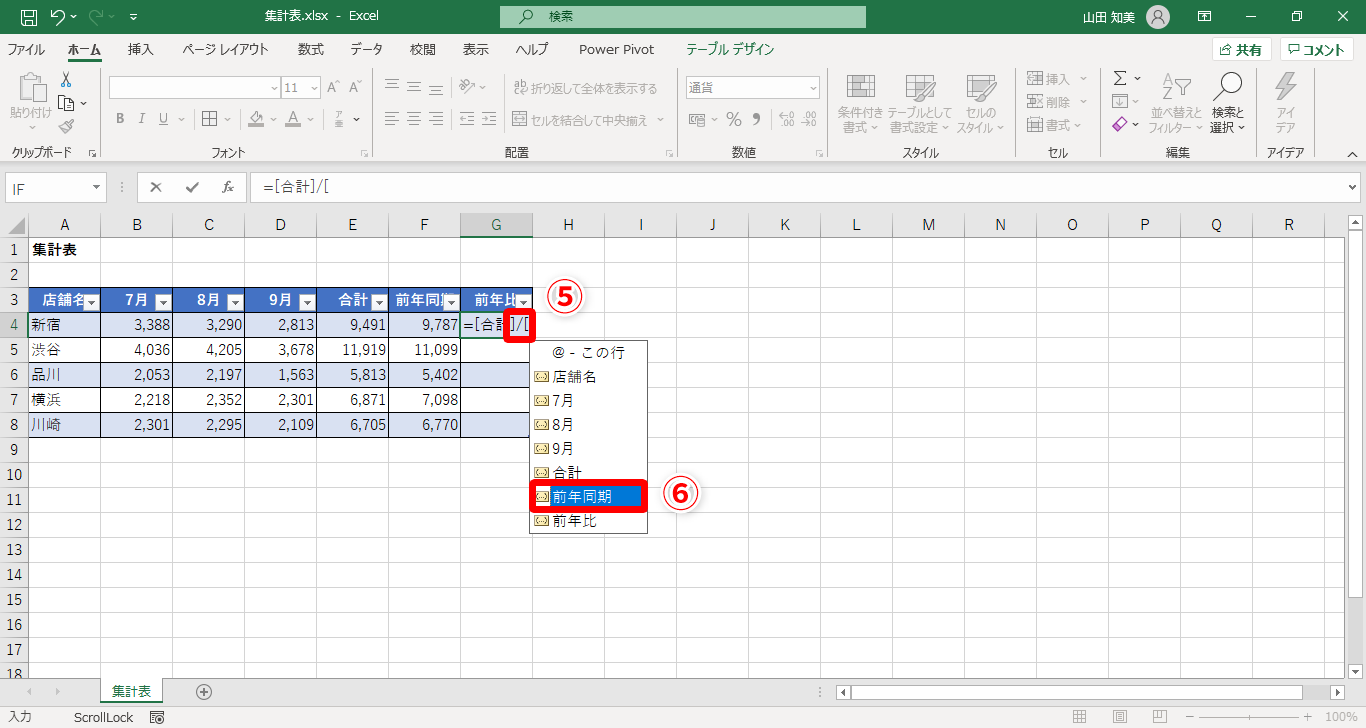Viewport: 1366px width, 728px height.
Task: Open Sort and Filter (並べ替えとフィルター)
Action: pos(1176,104)
